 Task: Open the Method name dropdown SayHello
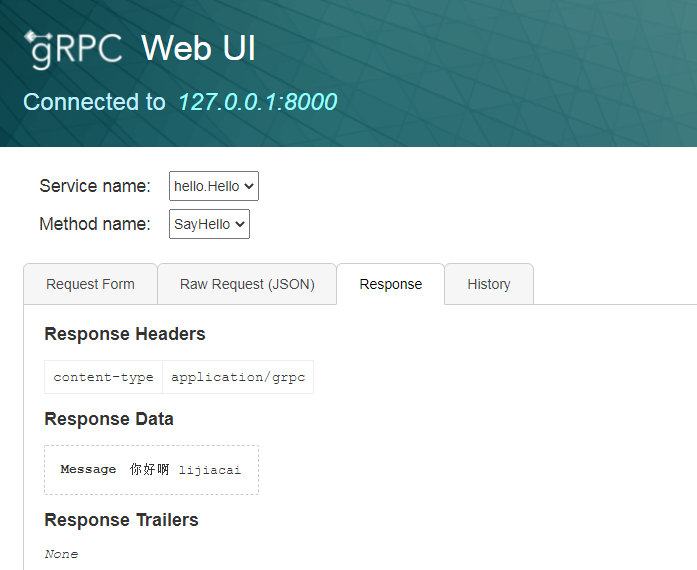tap(209, 224)
